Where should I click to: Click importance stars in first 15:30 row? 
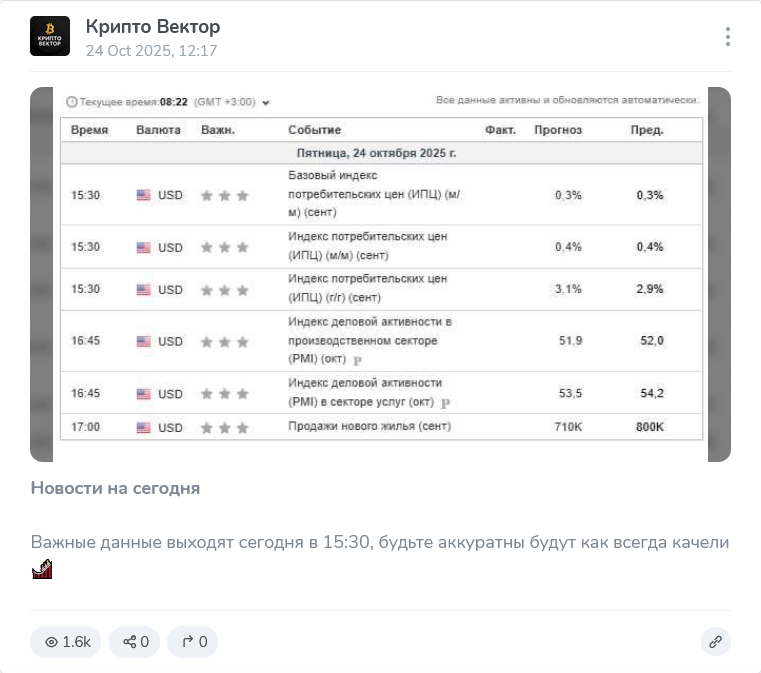pos(225,196)
